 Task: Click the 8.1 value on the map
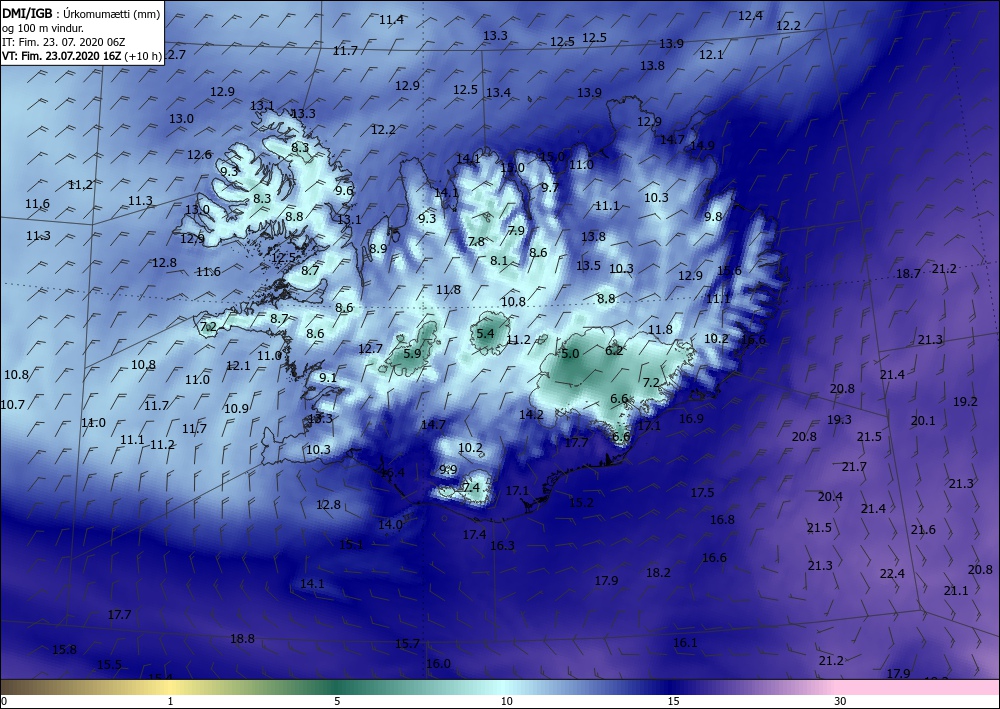coord(499,260)
